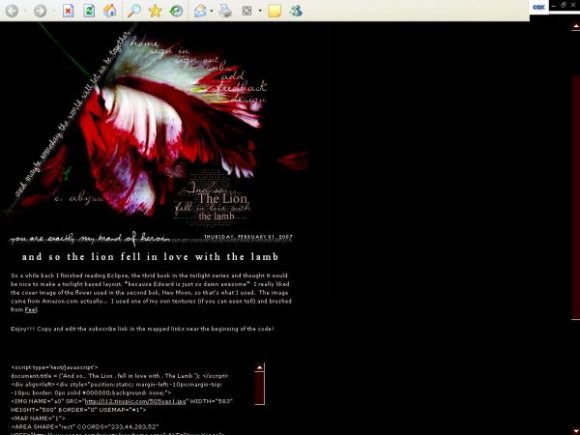
Task: Click the code box scrollbar thumb
Action: click(260, 388)
